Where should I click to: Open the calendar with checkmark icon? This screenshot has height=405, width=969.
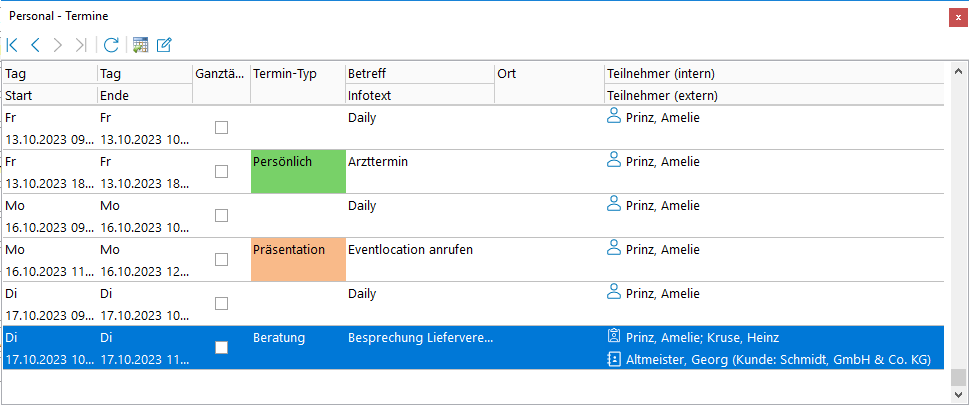(x=140, y=45)
